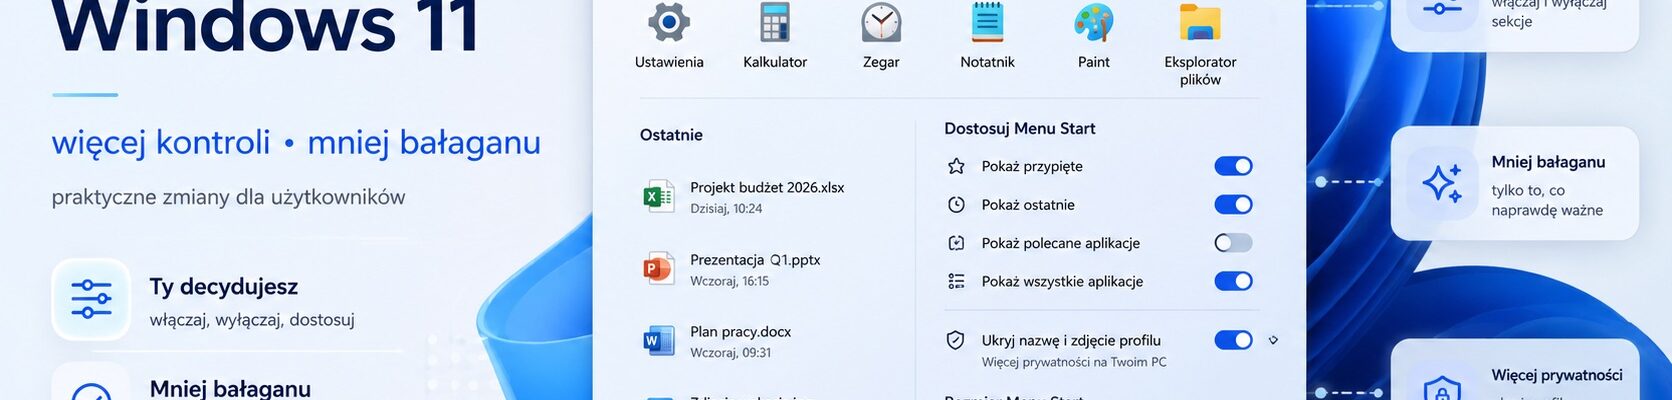1672x400 pixels.
Task: Click the Wczoraj, 16:15 timestamp
Action: (730, 281)
